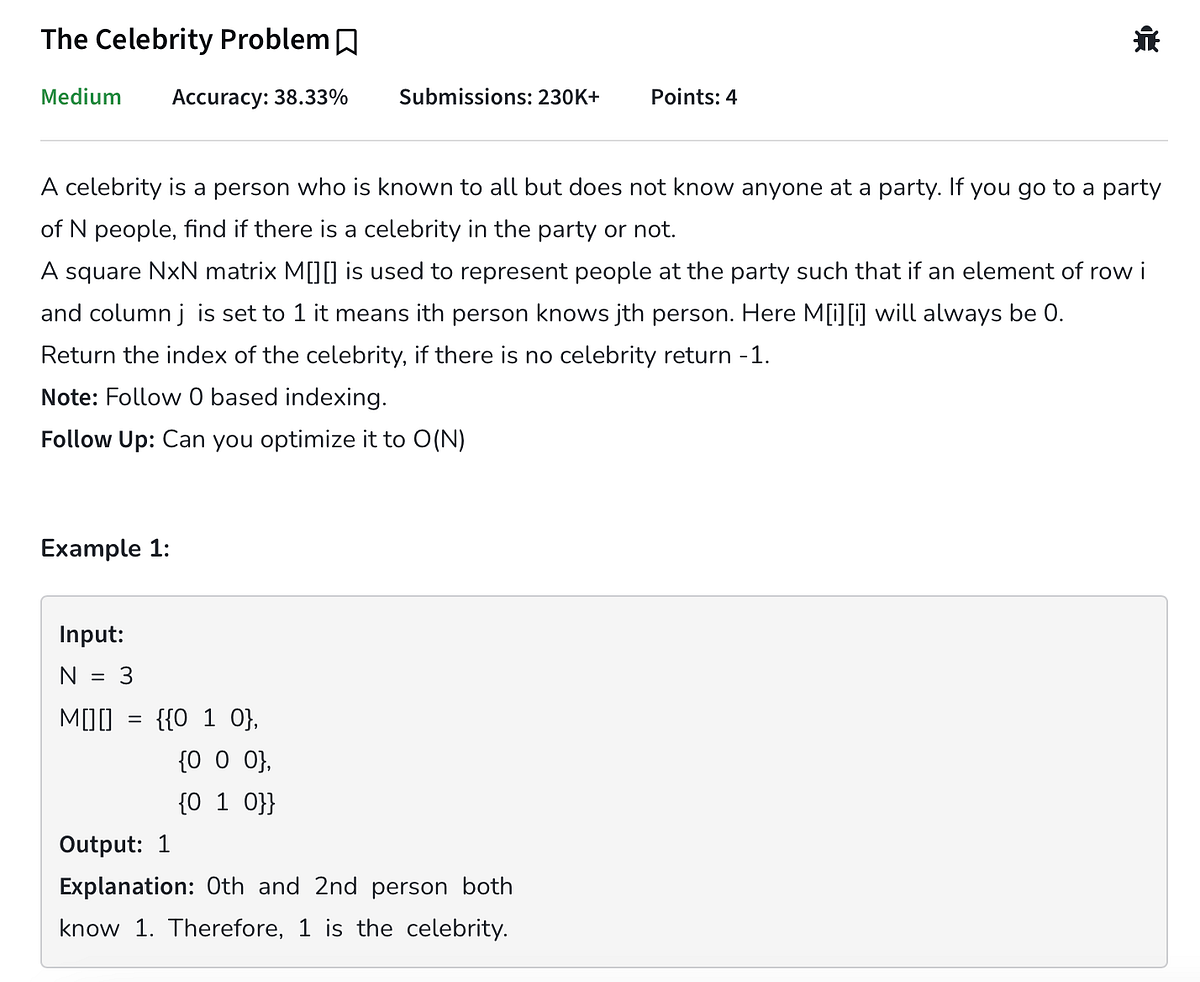Click the green Medium difficulty indicator
1200x982 pixels.
coord(80,97)
